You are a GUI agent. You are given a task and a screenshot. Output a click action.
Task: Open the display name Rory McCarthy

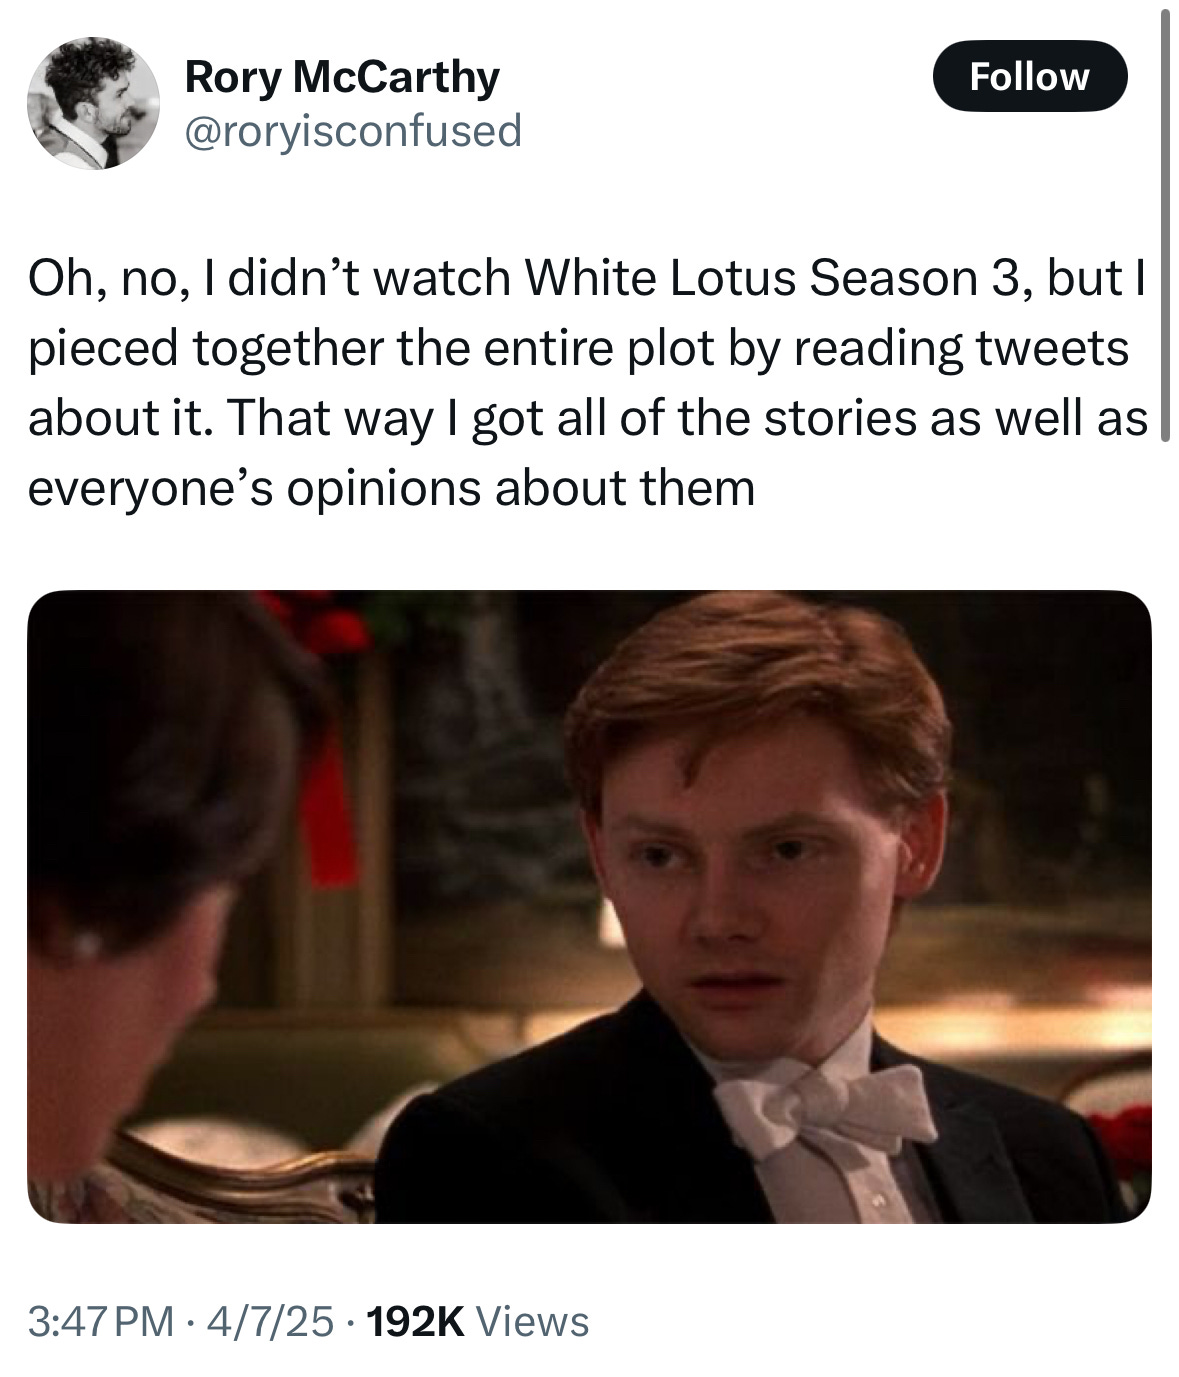point(342,77)
